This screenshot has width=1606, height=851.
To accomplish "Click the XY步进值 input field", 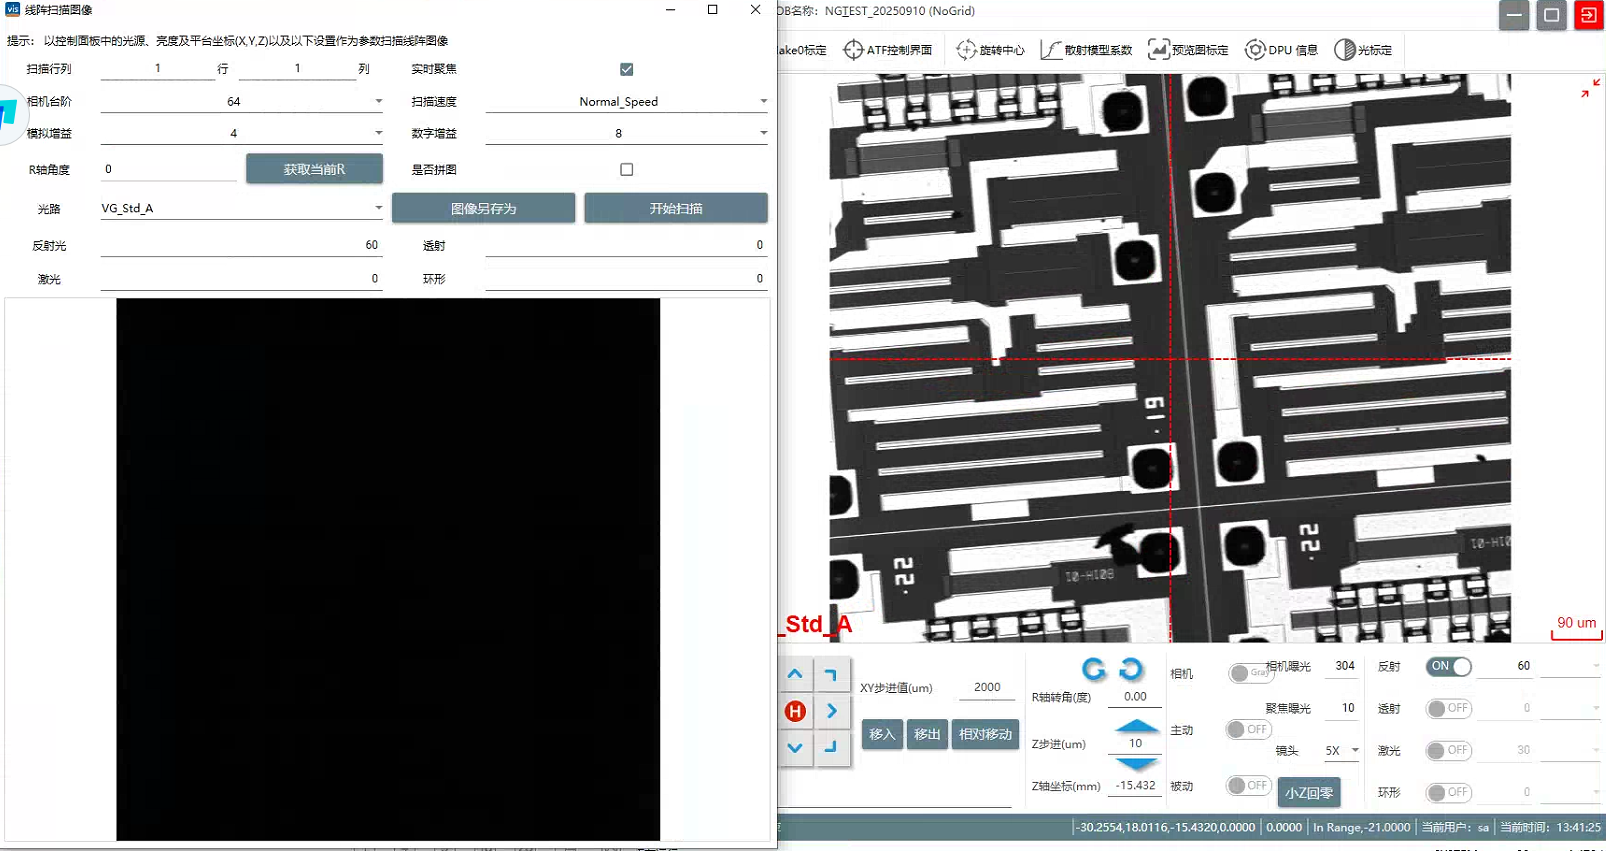I will pyautogui.click(x=986, y=687).
